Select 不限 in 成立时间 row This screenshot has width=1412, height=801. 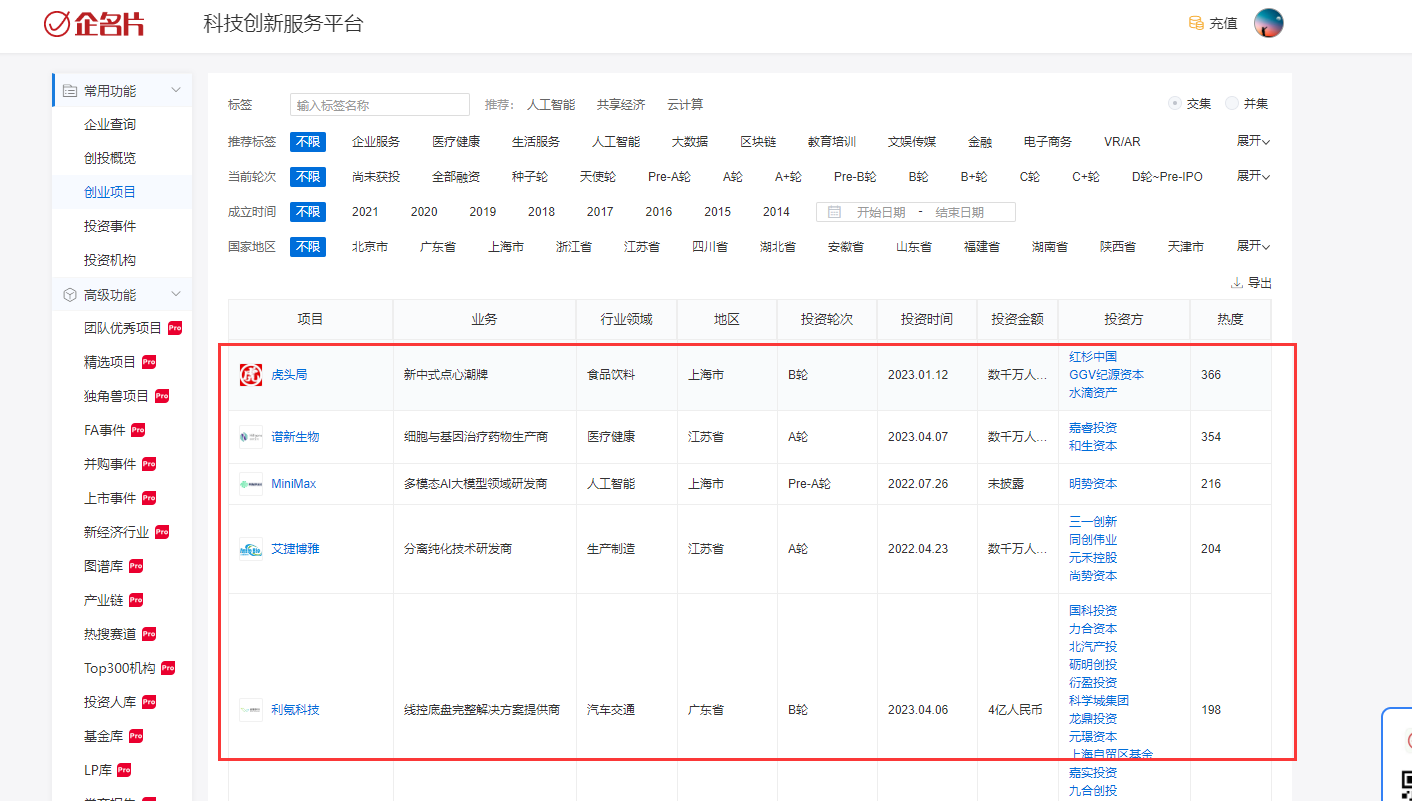[x=308, y=212]
